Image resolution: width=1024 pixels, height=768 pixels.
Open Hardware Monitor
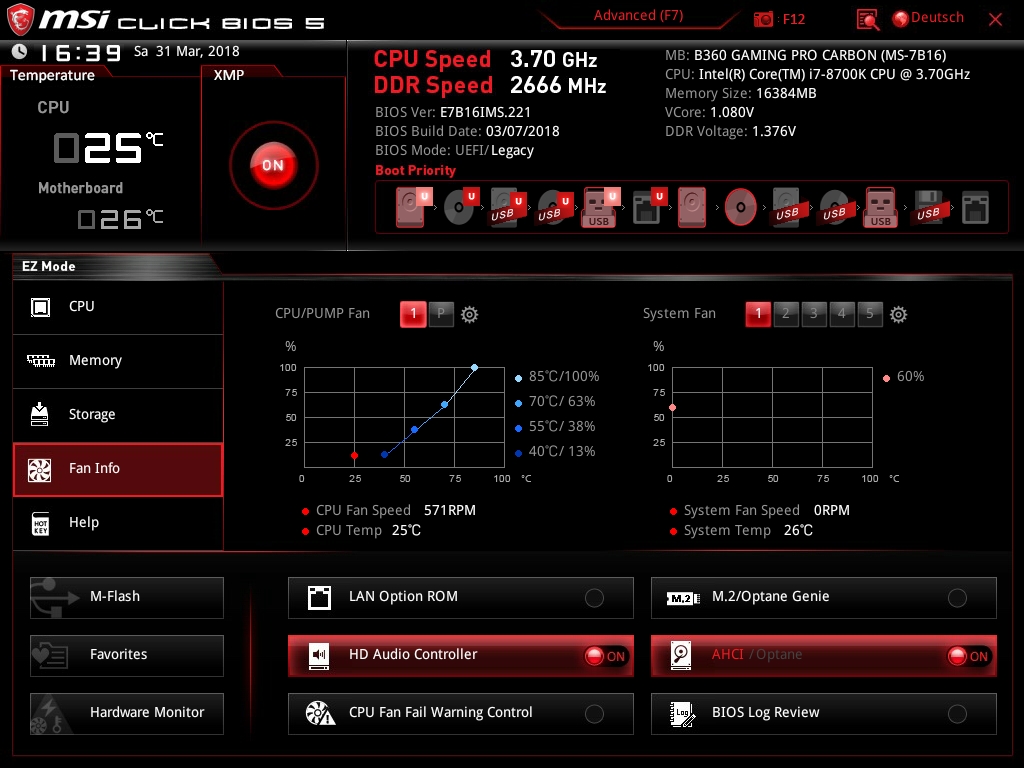(x=127, y=714)
